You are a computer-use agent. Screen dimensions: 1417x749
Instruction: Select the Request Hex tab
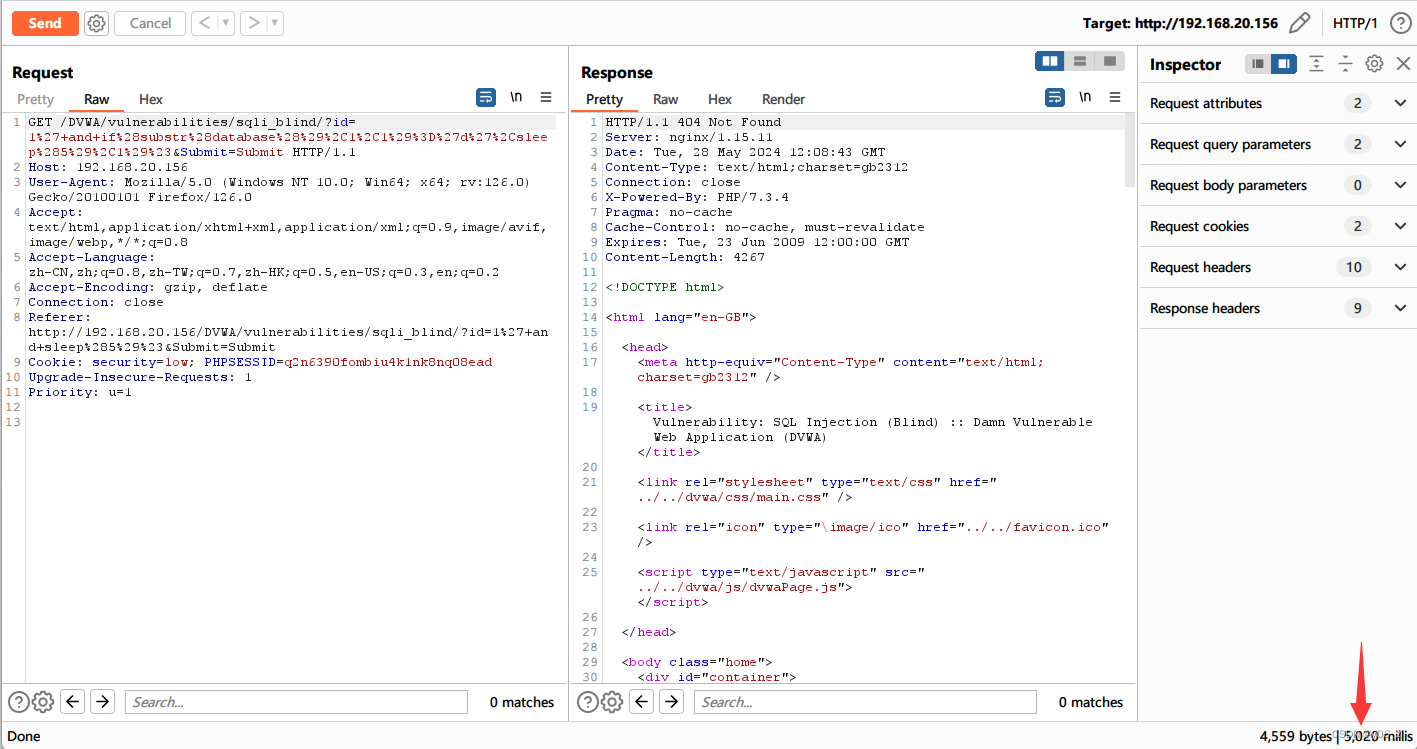coord(151,99)
